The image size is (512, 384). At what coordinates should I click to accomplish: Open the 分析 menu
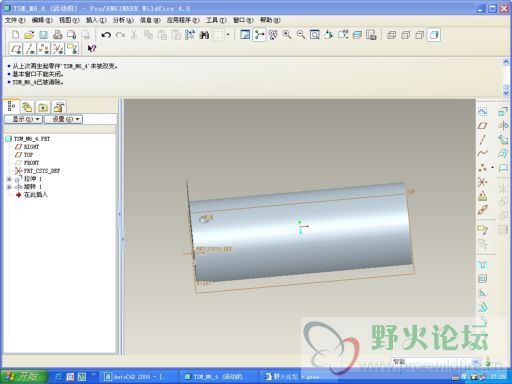(123, 20)
